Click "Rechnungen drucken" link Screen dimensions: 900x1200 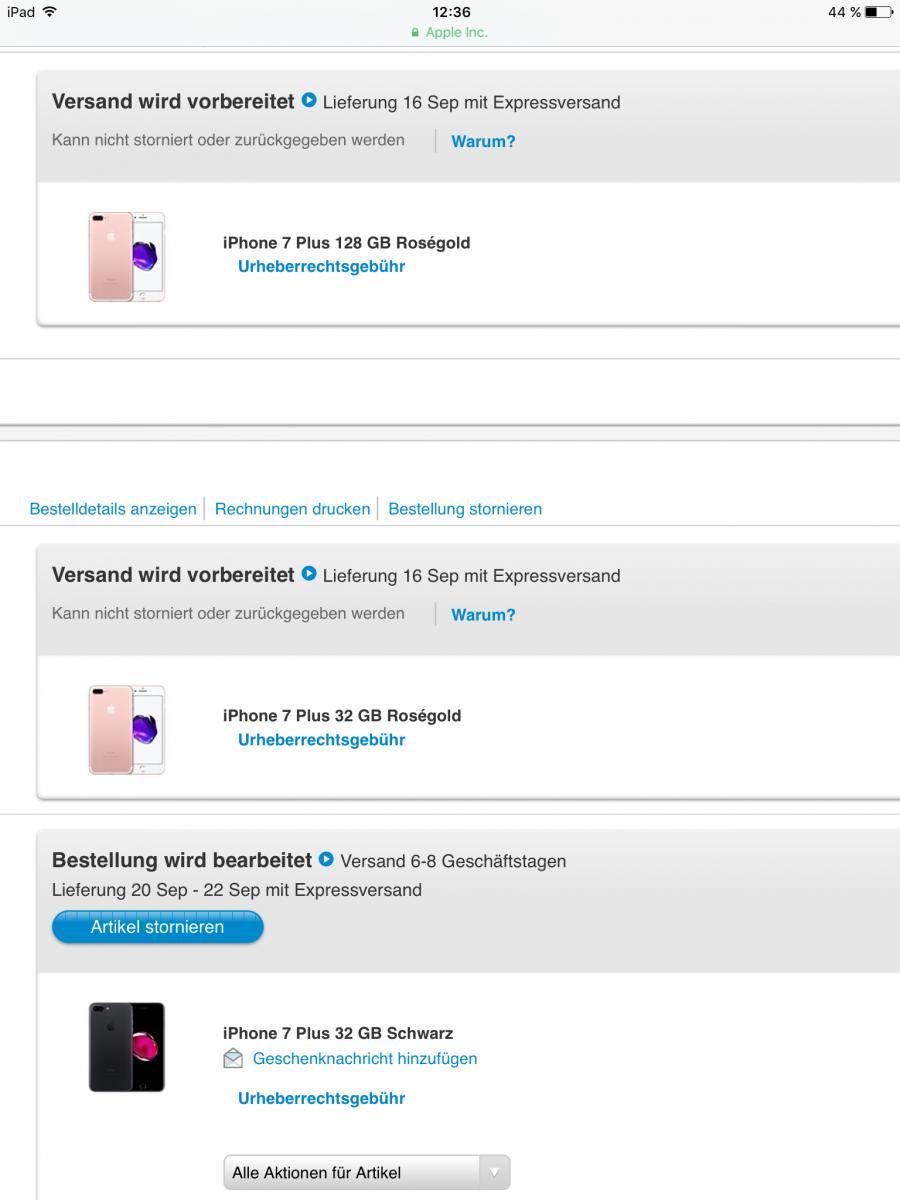coord(292,509)
